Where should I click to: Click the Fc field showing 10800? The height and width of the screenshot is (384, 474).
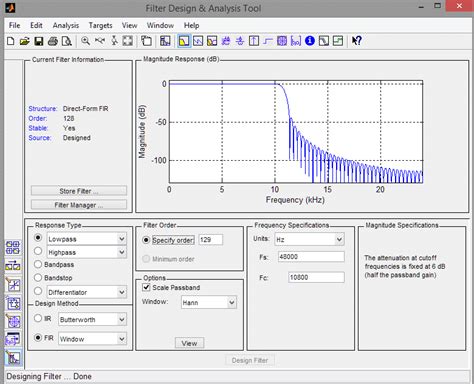pyautogui.click(x=316, y=277)
